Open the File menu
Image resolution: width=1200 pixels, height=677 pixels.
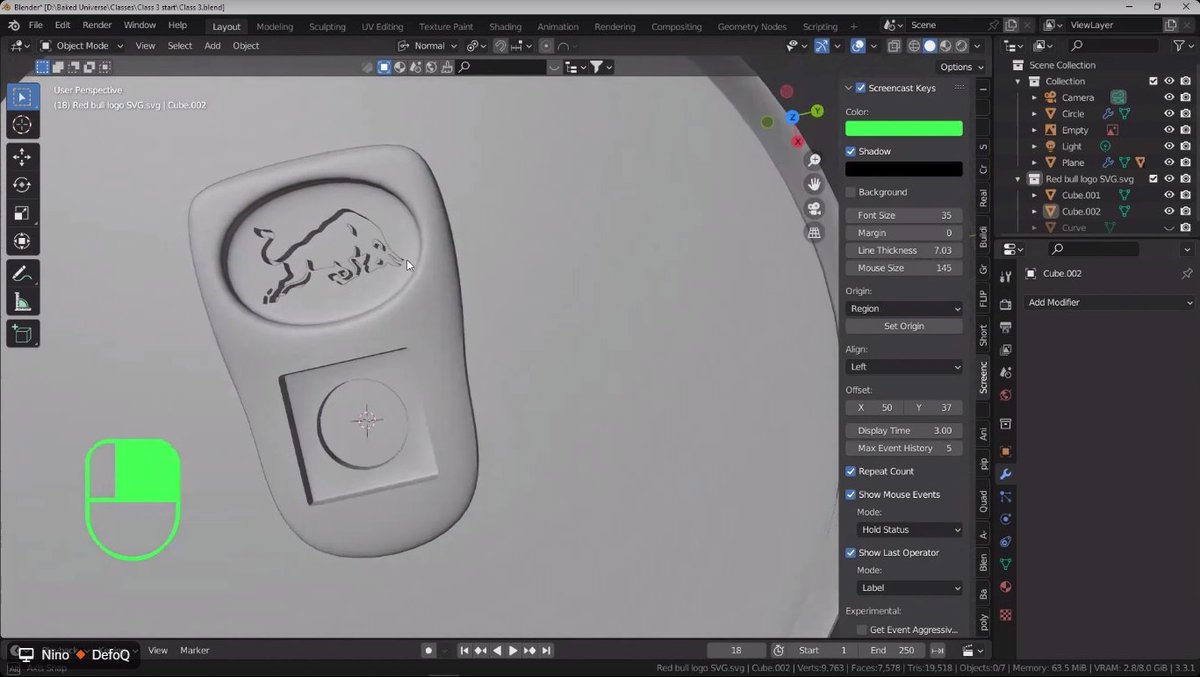tap(36, 25)
